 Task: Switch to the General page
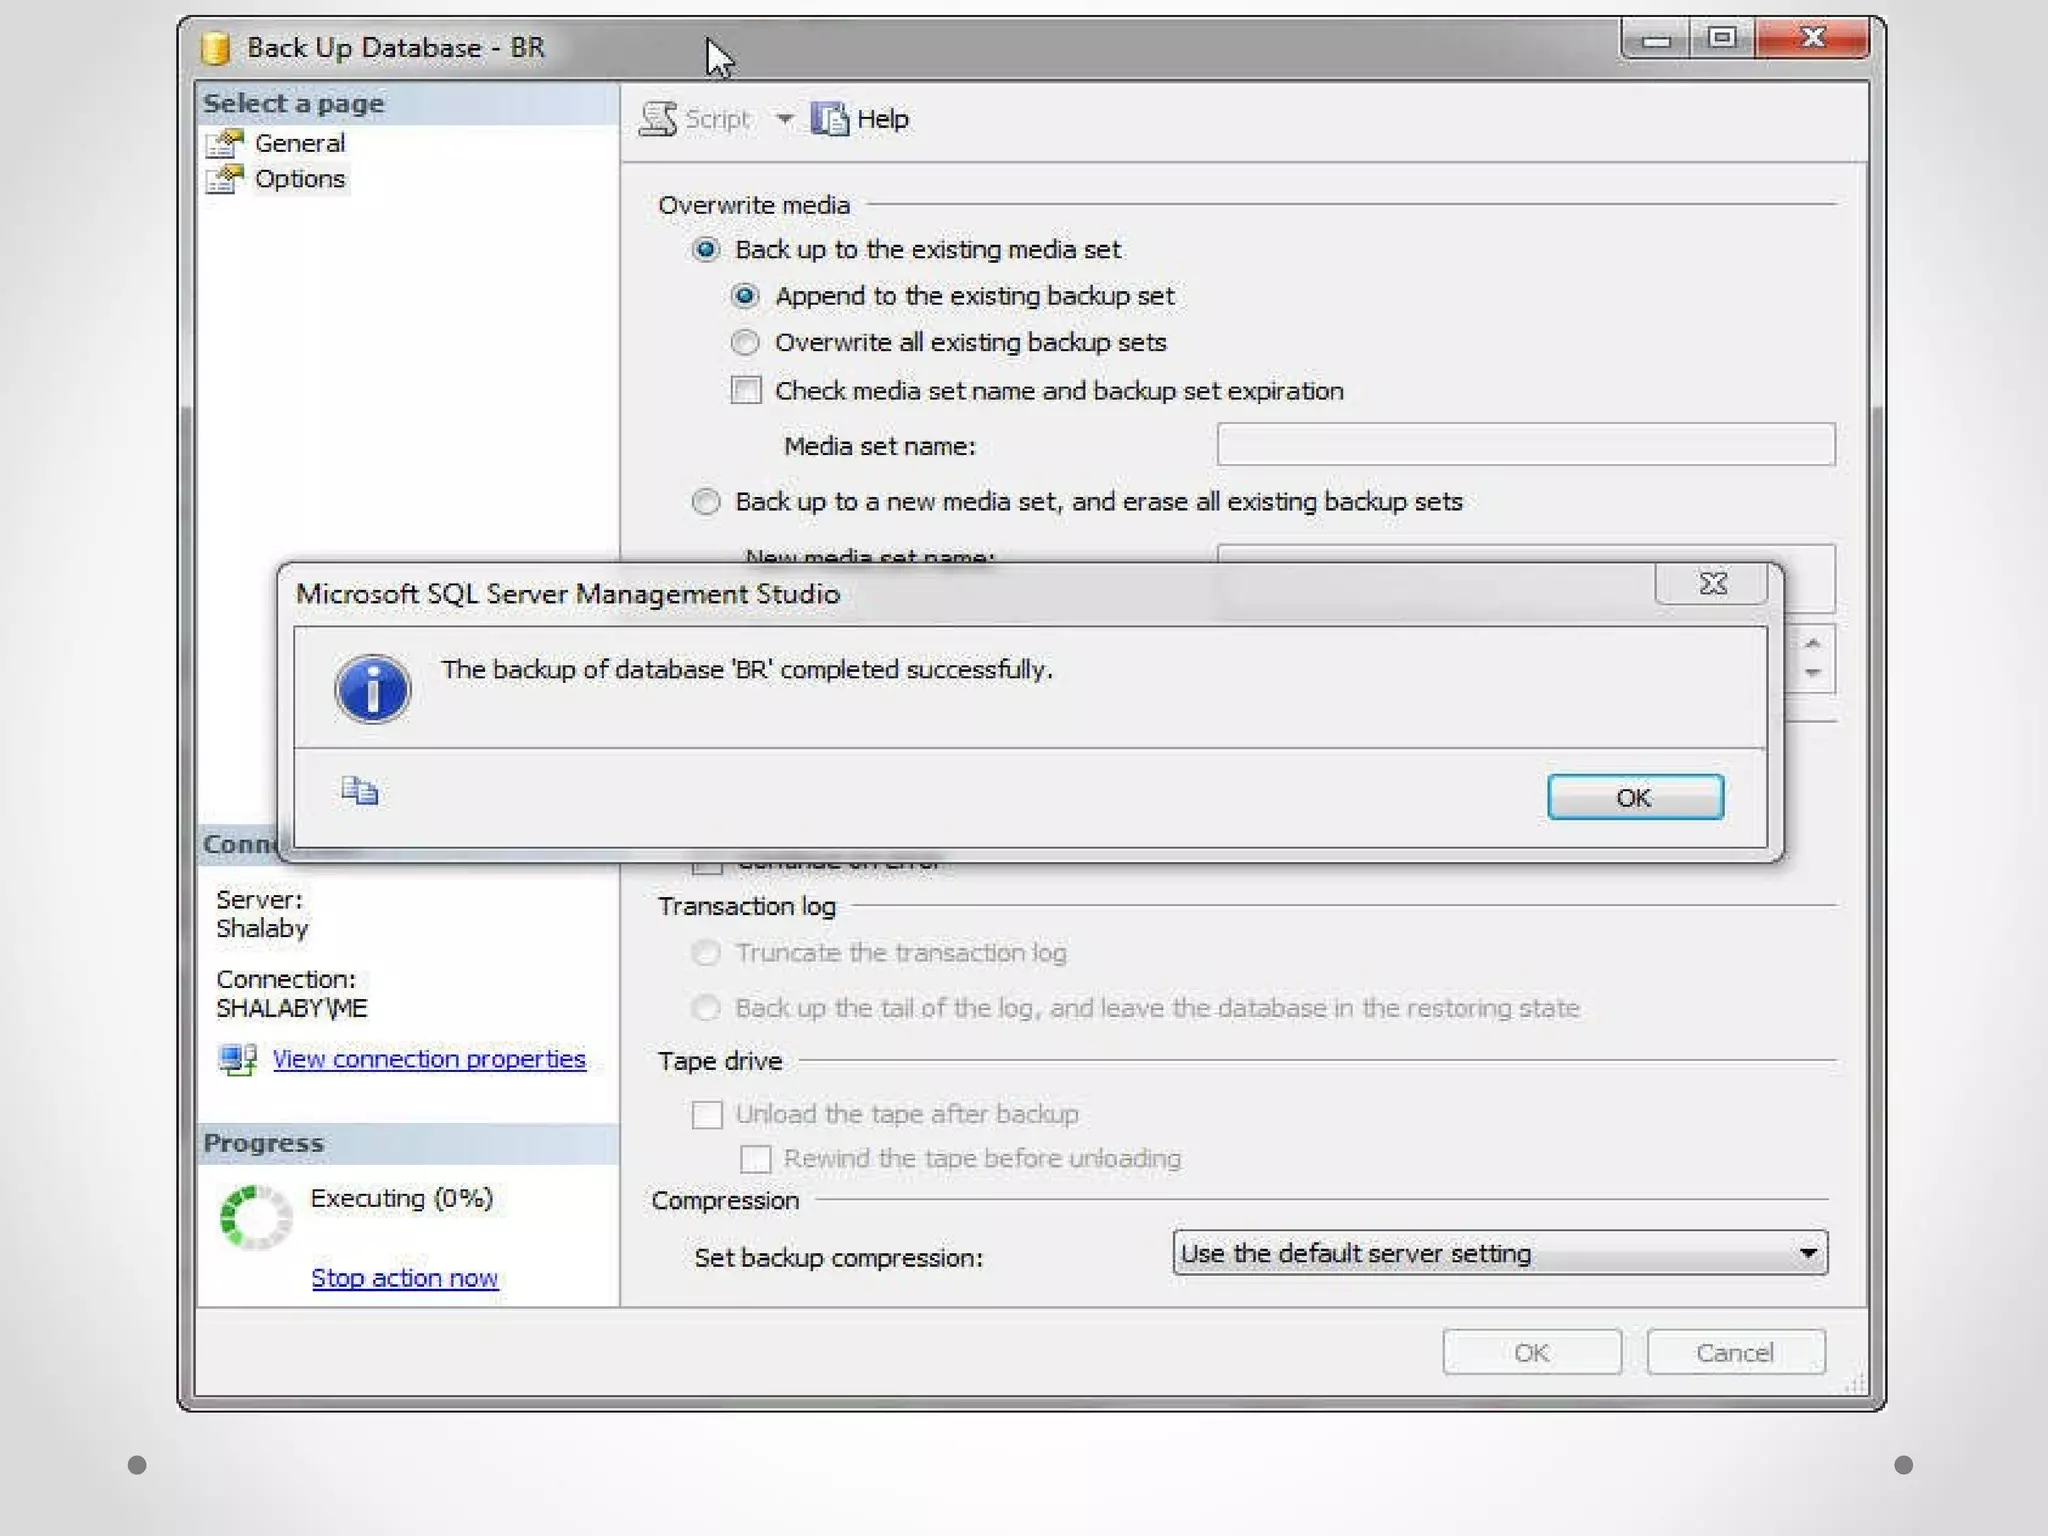coord(299,144)
